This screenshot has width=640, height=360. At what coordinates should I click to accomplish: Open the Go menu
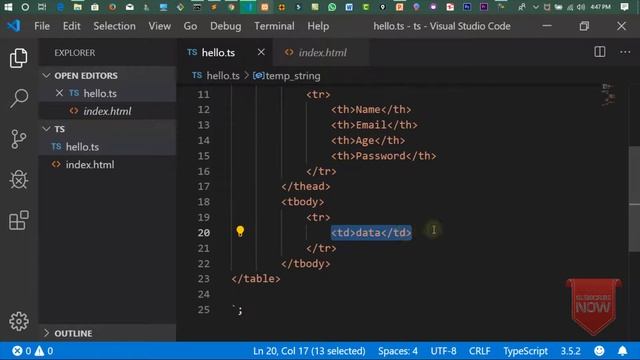[x=190, y=26]
